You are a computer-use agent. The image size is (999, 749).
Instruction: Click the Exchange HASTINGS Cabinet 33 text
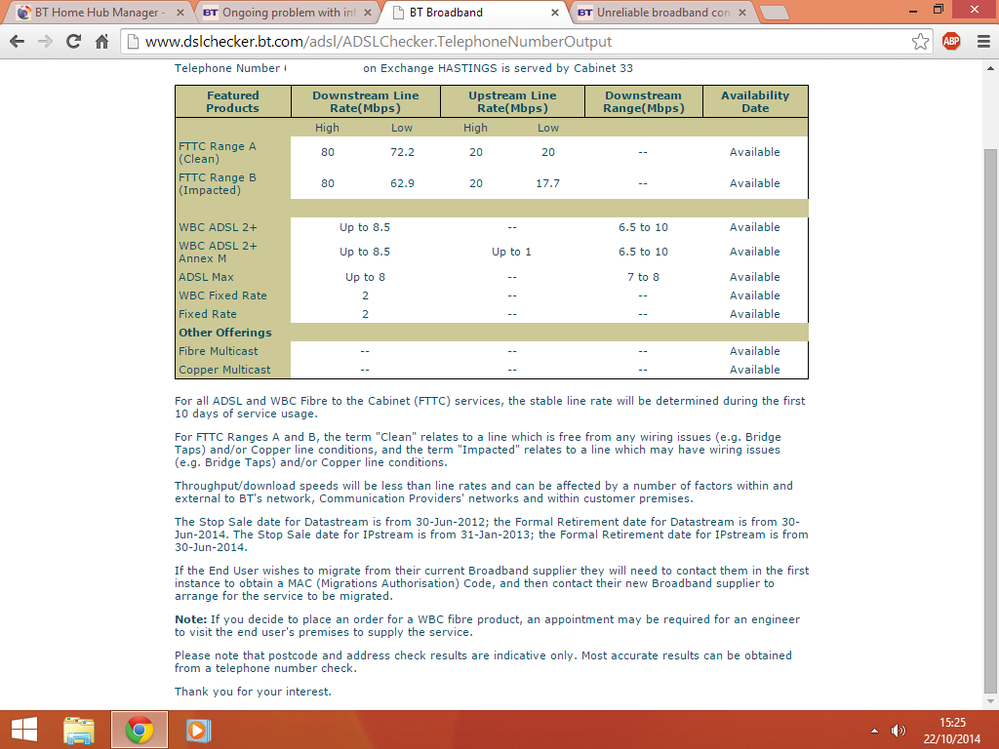pos(498,68)
